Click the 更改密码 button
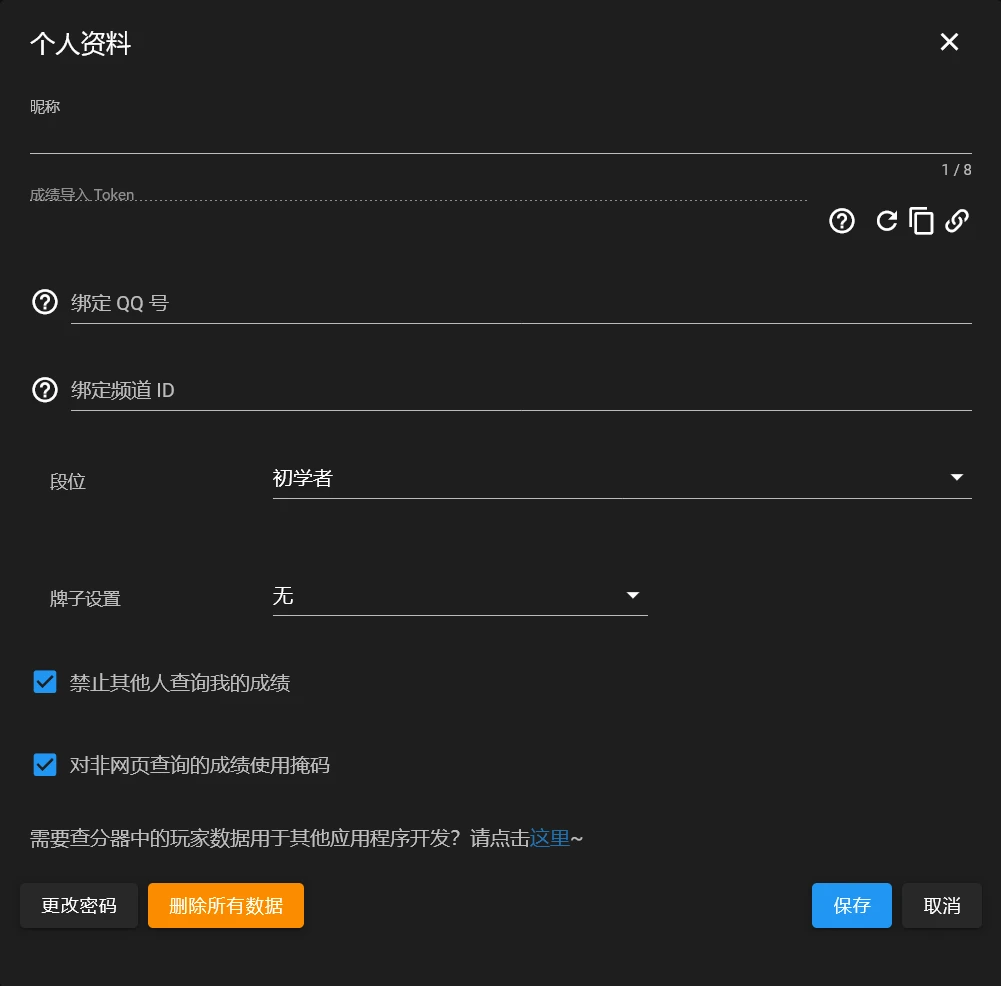The height and width of the screenshot is (986, 1001). (79, 905)
